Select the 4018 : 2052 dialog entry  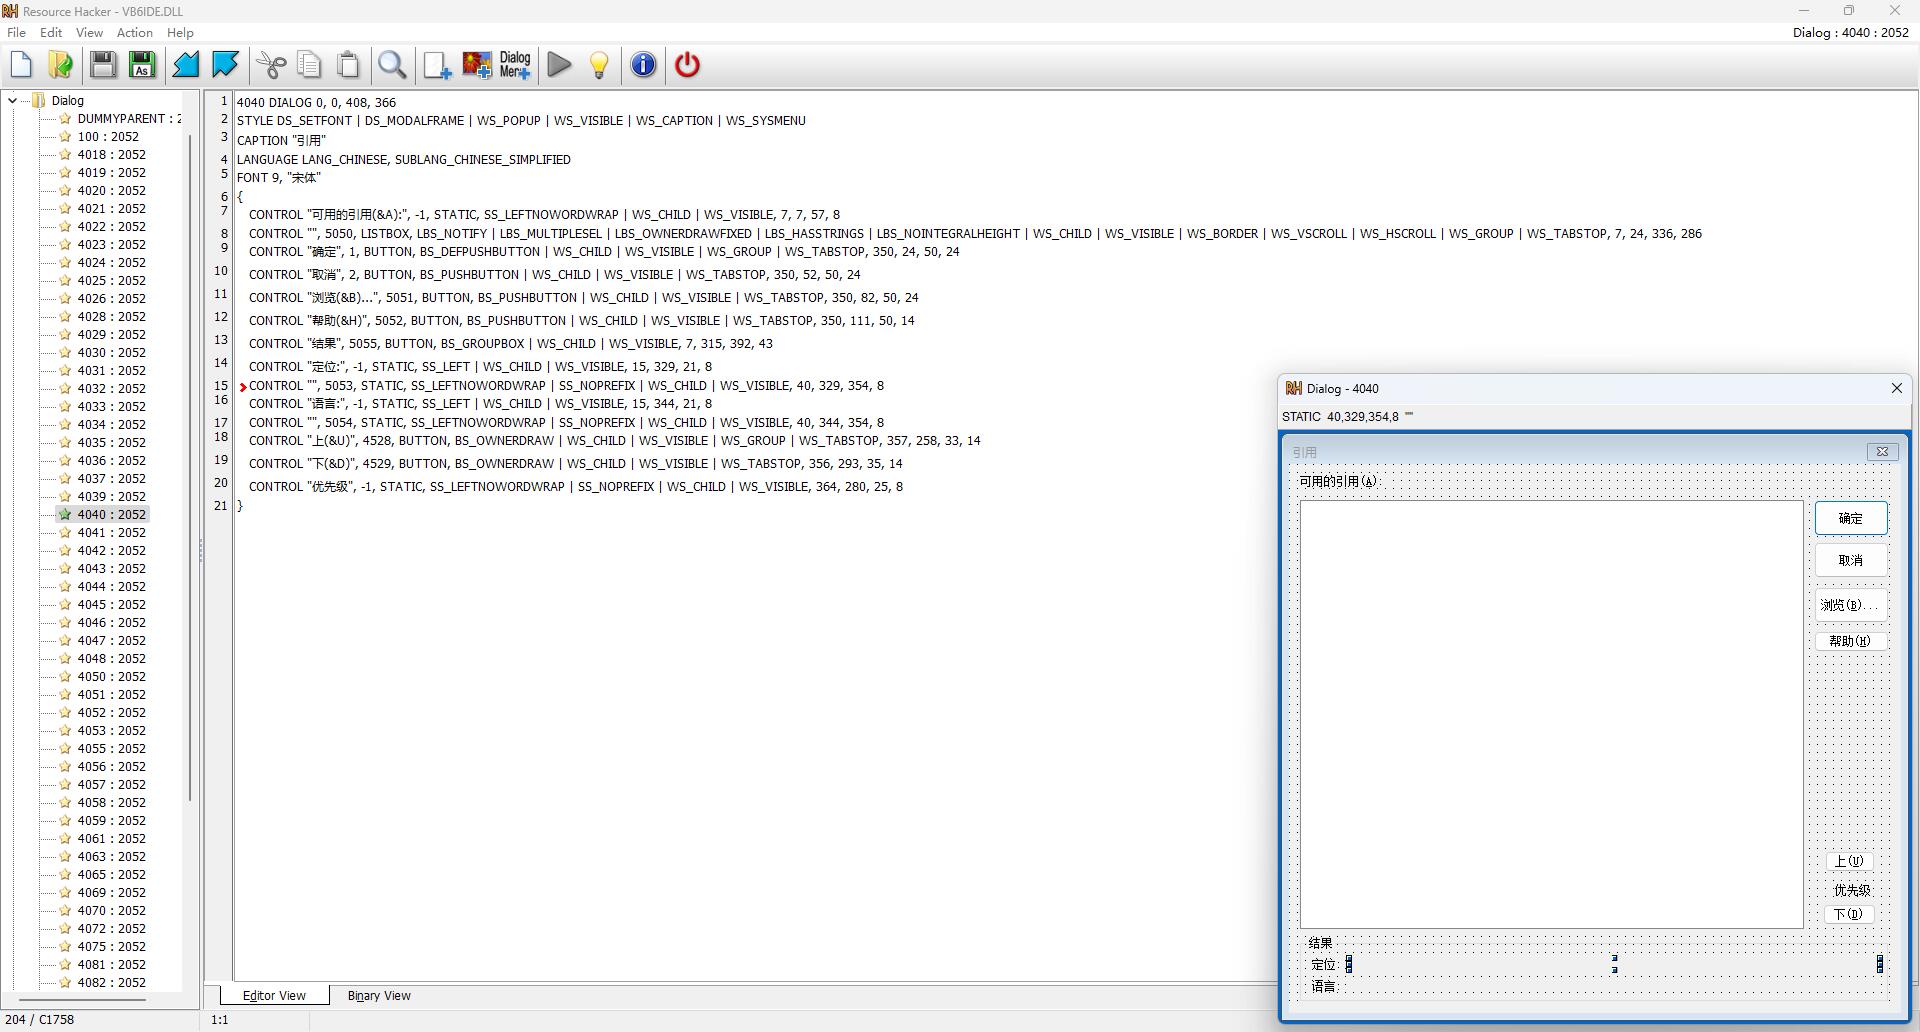(112, 154)
